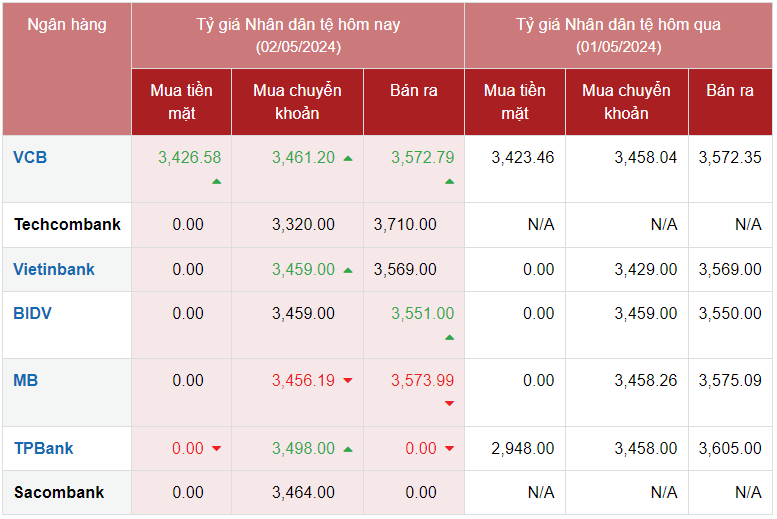Click red arrow beside TPBank selling rate 0.00
This screenshot has height=519, width=777.
449,449
